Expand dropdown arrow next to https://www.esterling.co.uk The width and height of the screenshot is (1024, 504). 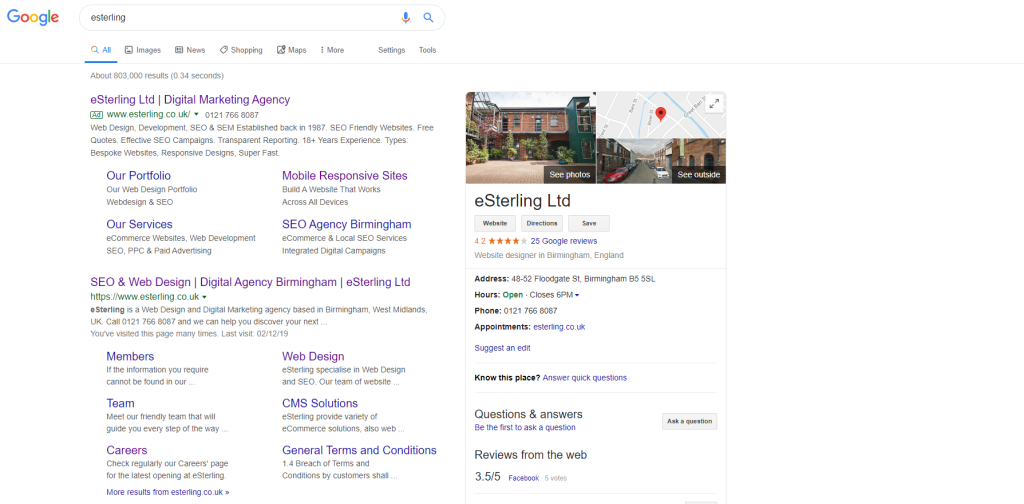(204, 297)
